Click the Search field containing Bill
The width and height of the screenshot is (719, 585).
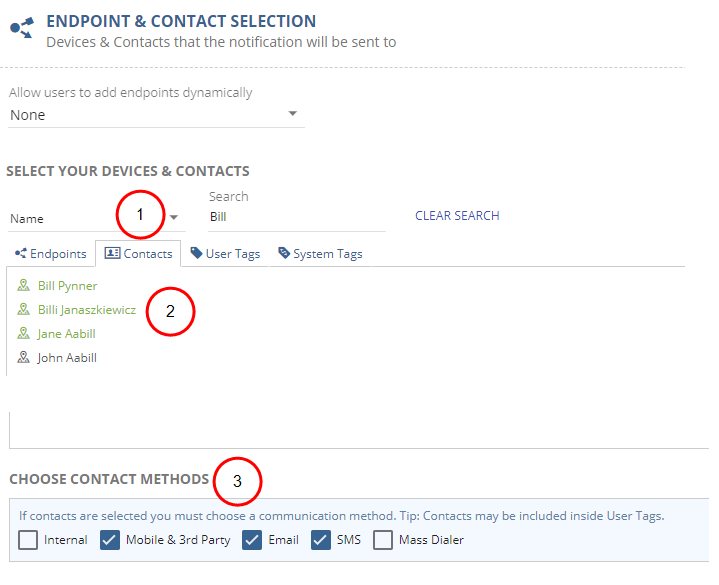pyautogui.click(x=295, y=217)
